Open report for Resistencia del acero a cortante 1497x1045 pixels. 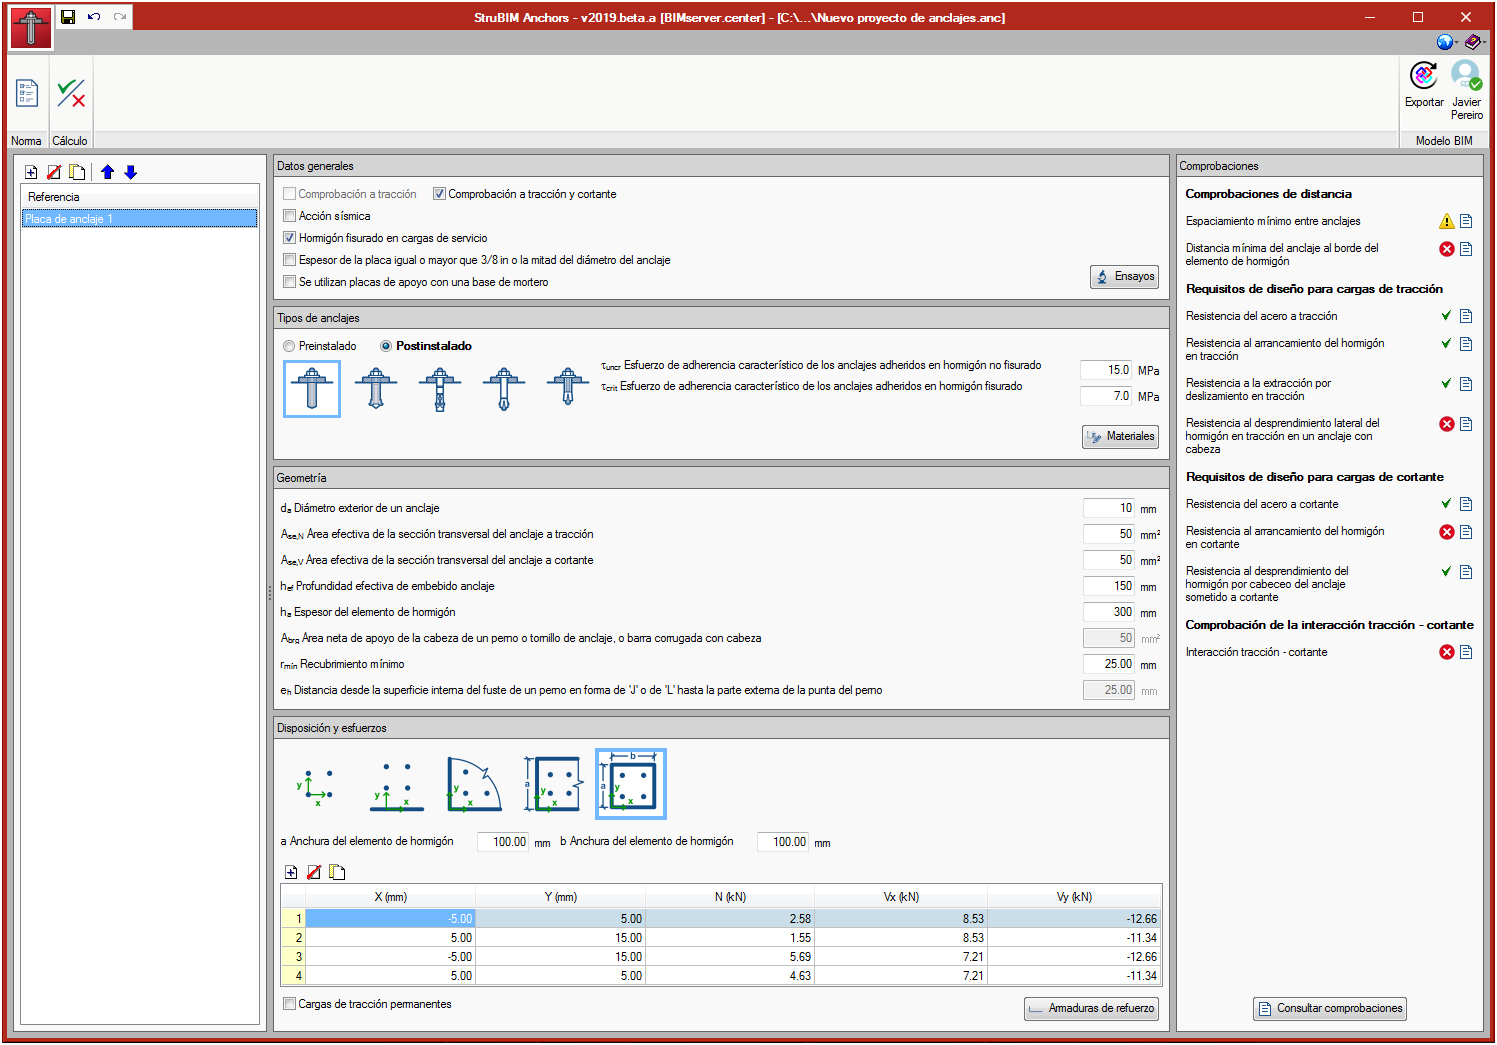click(1466, 504)
